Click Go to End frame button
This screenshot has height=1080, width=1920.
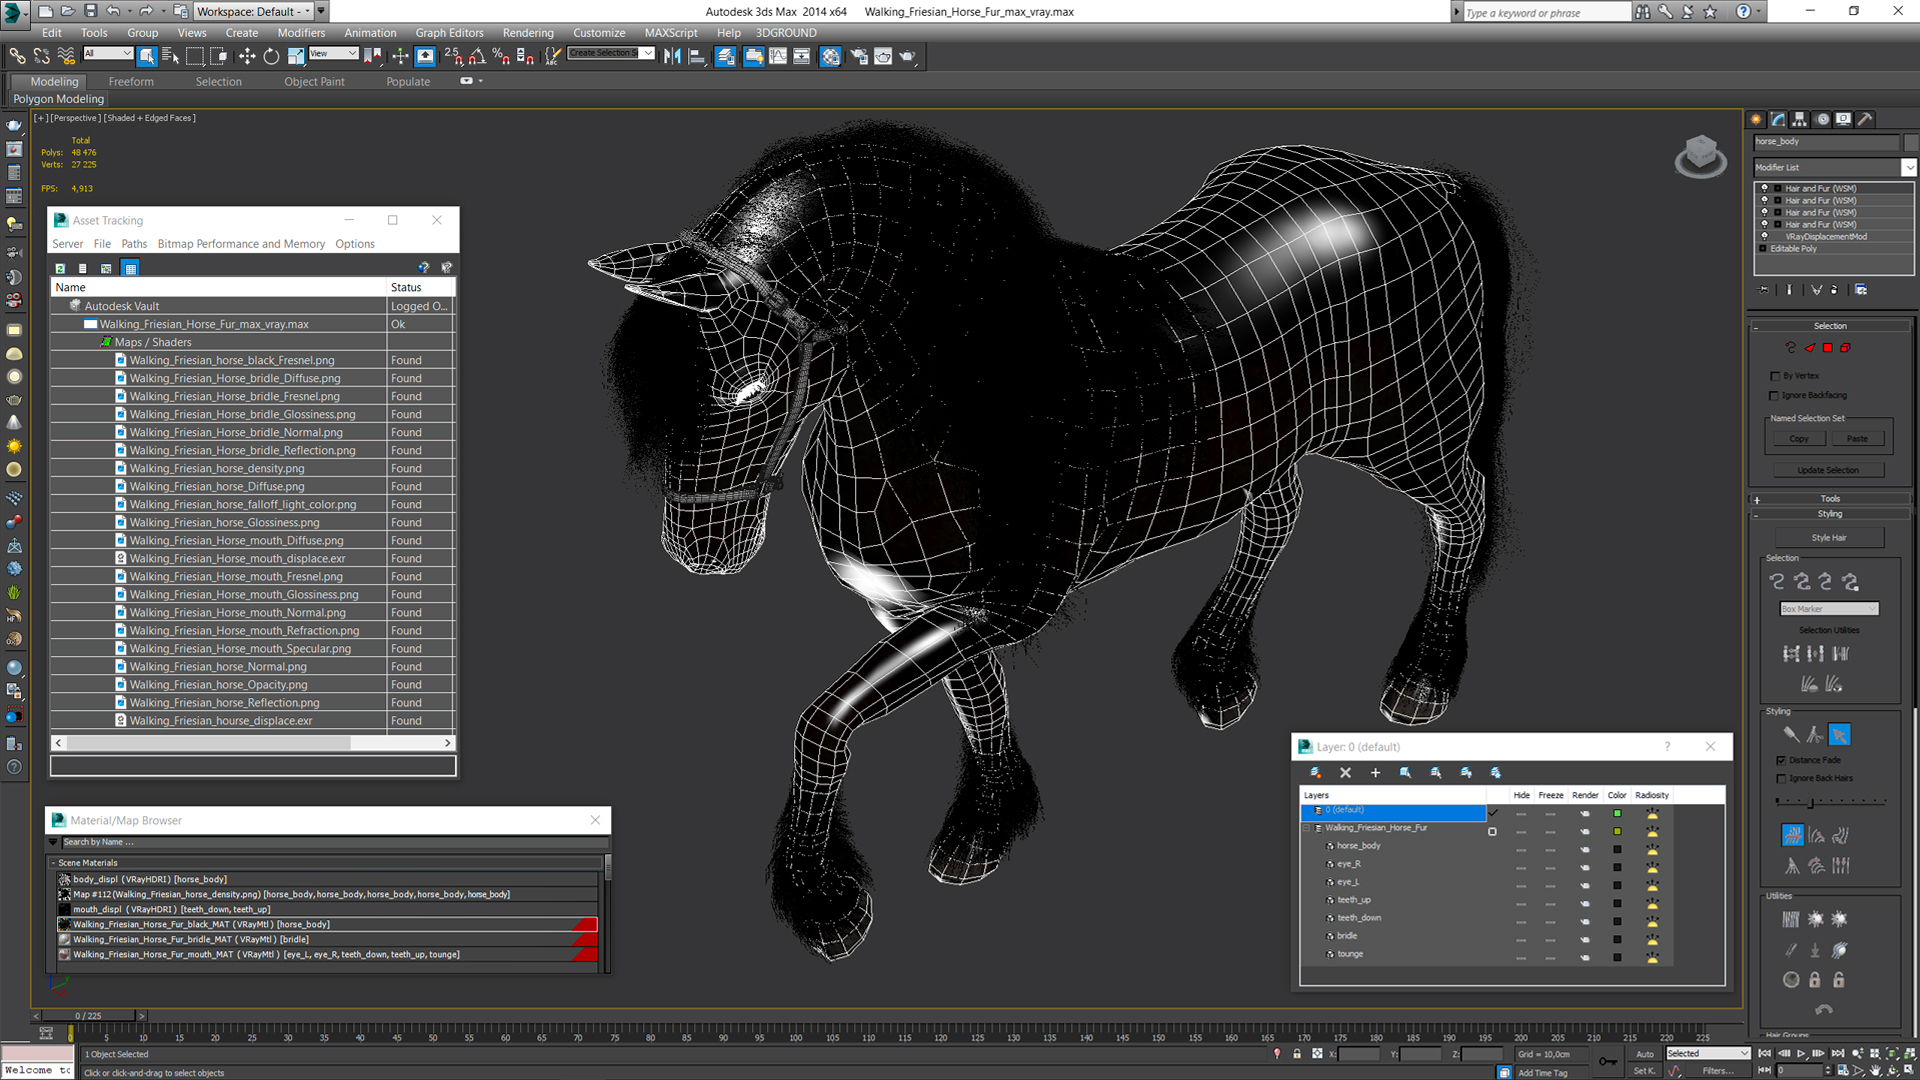tap(1837, 1053)
